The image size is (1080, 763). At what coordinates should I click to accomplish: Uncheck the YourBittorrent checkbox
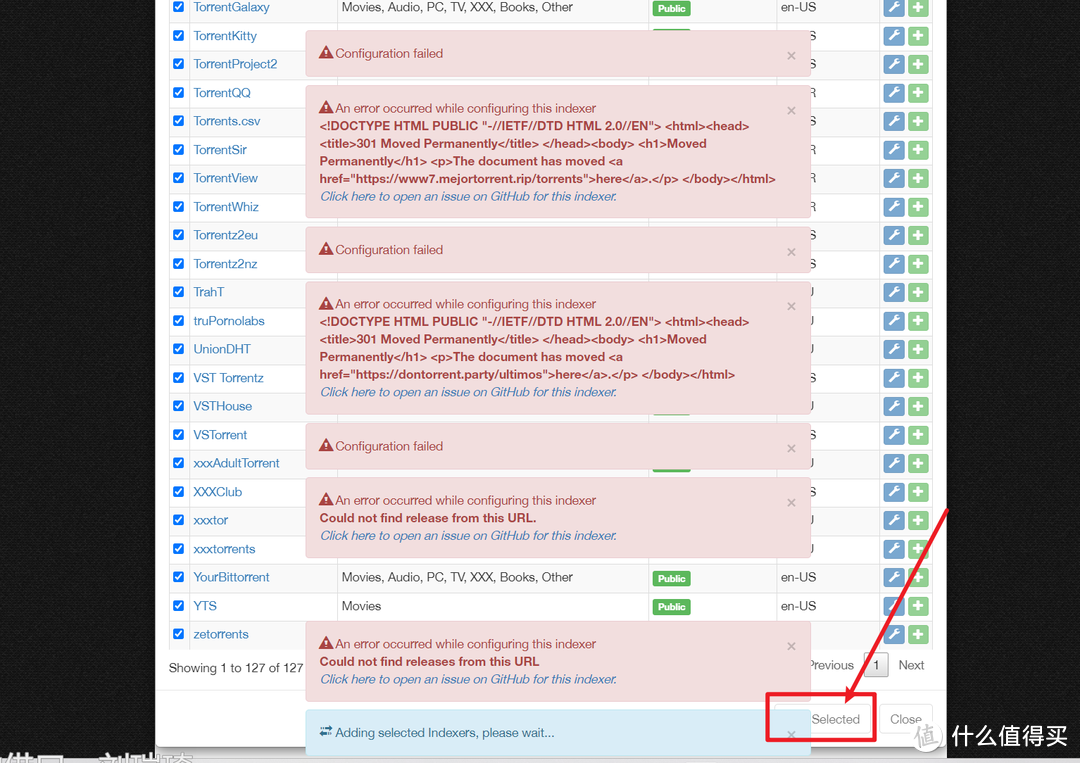178,576
